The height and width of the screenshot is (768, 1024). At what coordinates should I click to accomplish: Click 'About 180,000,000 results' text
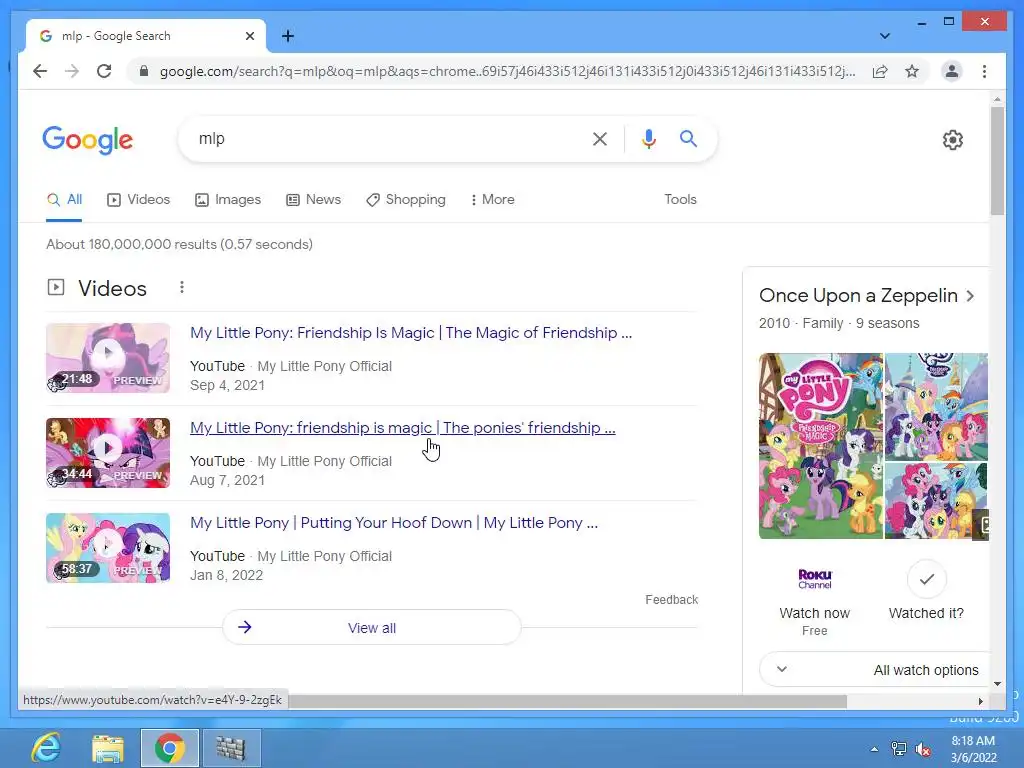[180, 244]
